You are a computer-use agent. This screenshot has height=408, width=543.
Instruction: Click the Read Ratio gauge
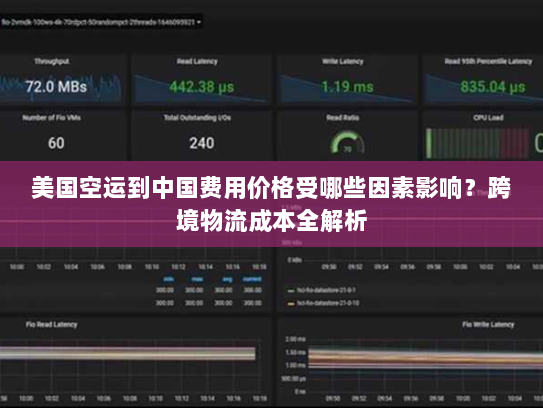pyautogui.click(x=347, y=142)
